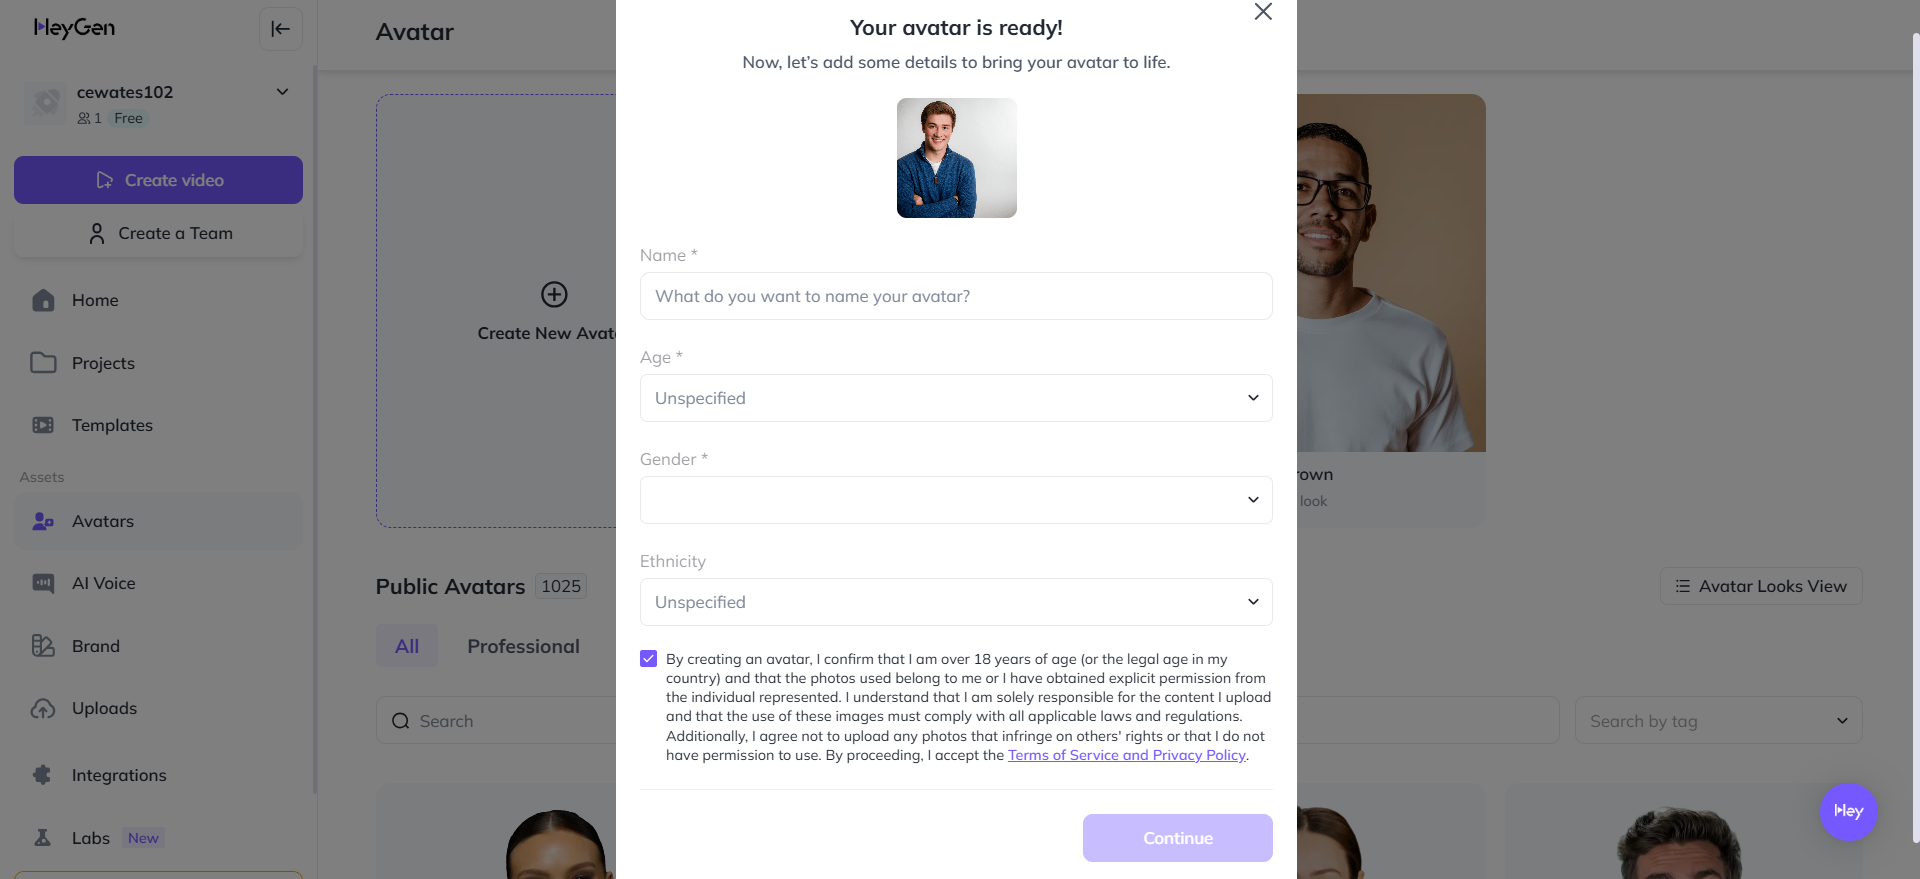Click the Brand icon in the sidebar
The width and height of the screenshot is (1920, 879).
(x=43, y=646)
